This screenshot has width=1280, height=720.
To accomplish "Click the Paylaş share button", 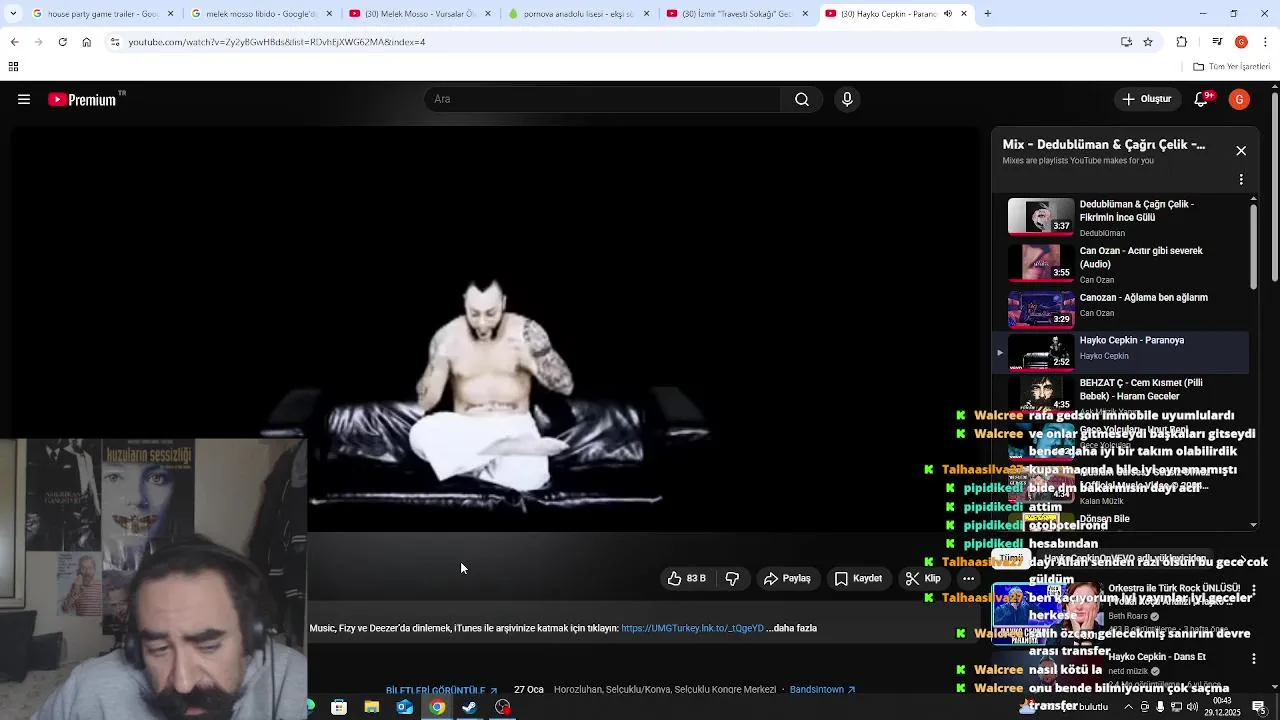I will 787,578.
